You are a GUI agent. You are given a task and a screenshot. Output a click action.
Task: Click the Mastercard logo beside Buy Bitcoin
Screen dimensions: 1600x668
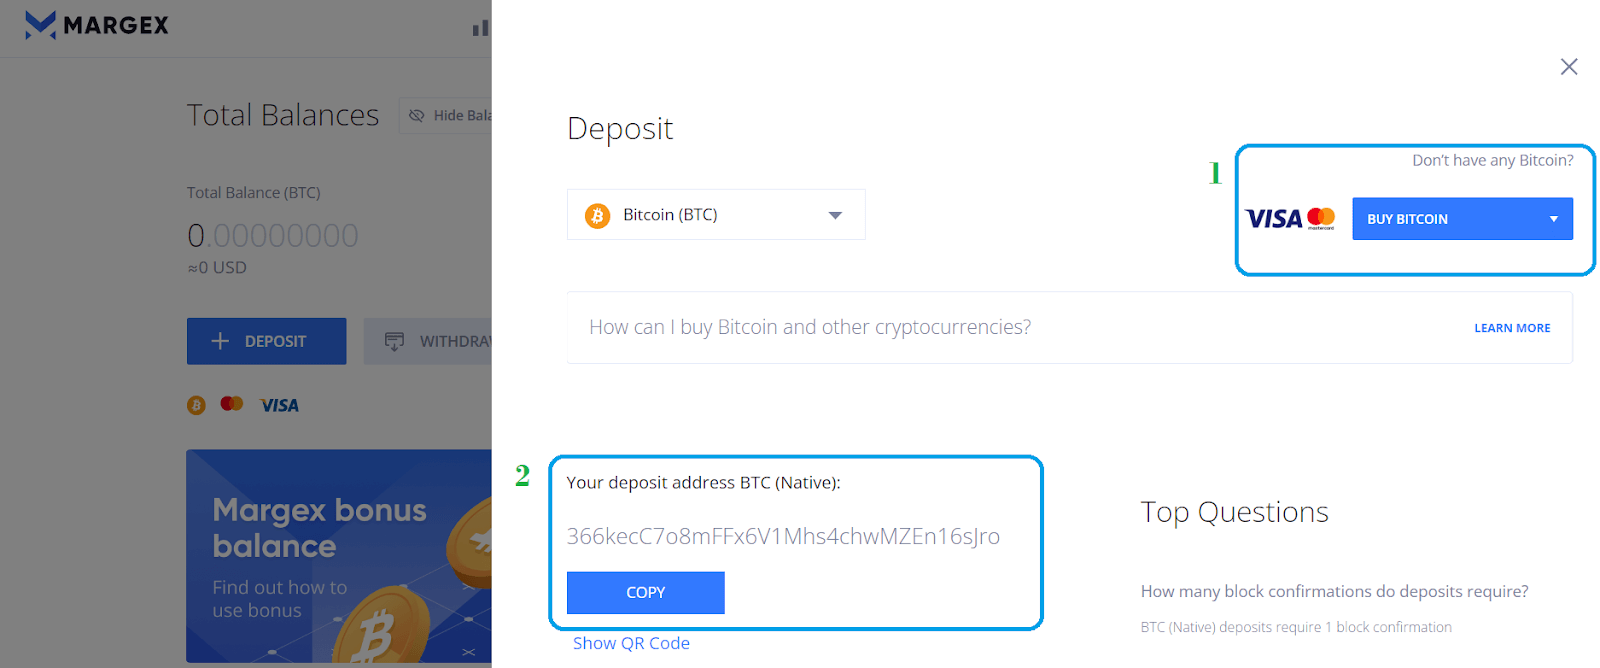tap(1321, 218)
